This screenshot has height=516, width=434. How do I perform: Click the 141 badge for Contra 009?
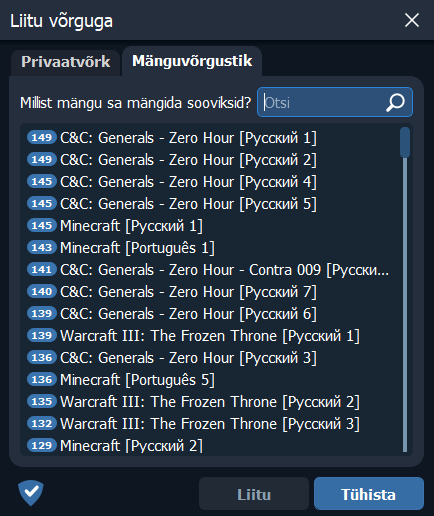click(42, 269)
